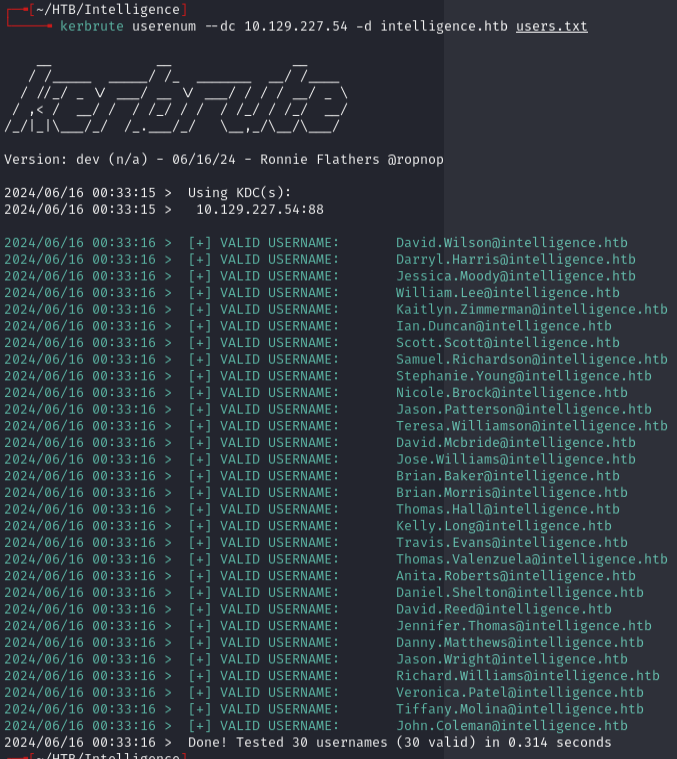677x759 pixels.
Task: Click the Veronica.Patel@intelligence.htb username
Action: point(519,692)
